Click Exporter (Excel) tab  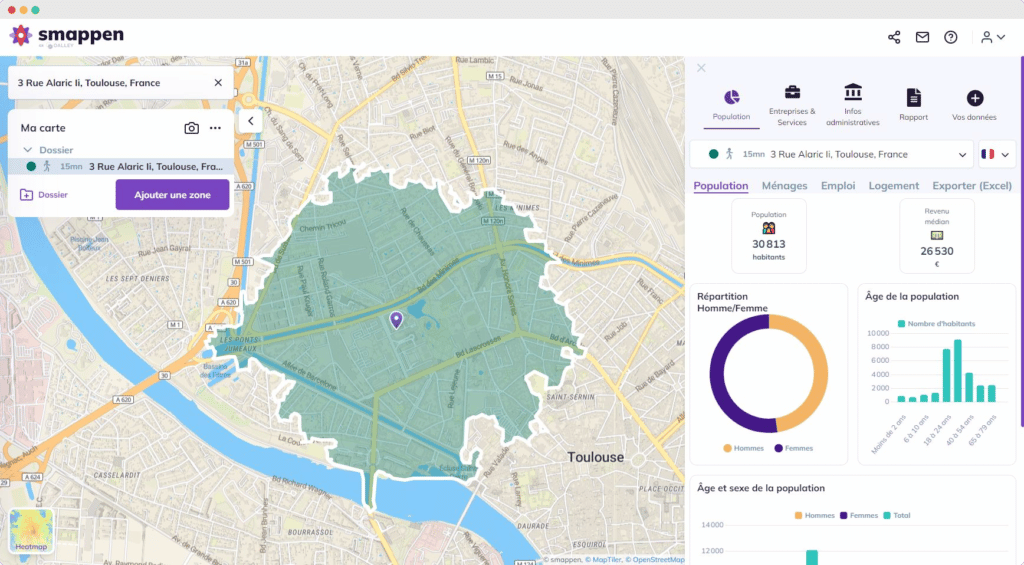(x=972, y=186)
